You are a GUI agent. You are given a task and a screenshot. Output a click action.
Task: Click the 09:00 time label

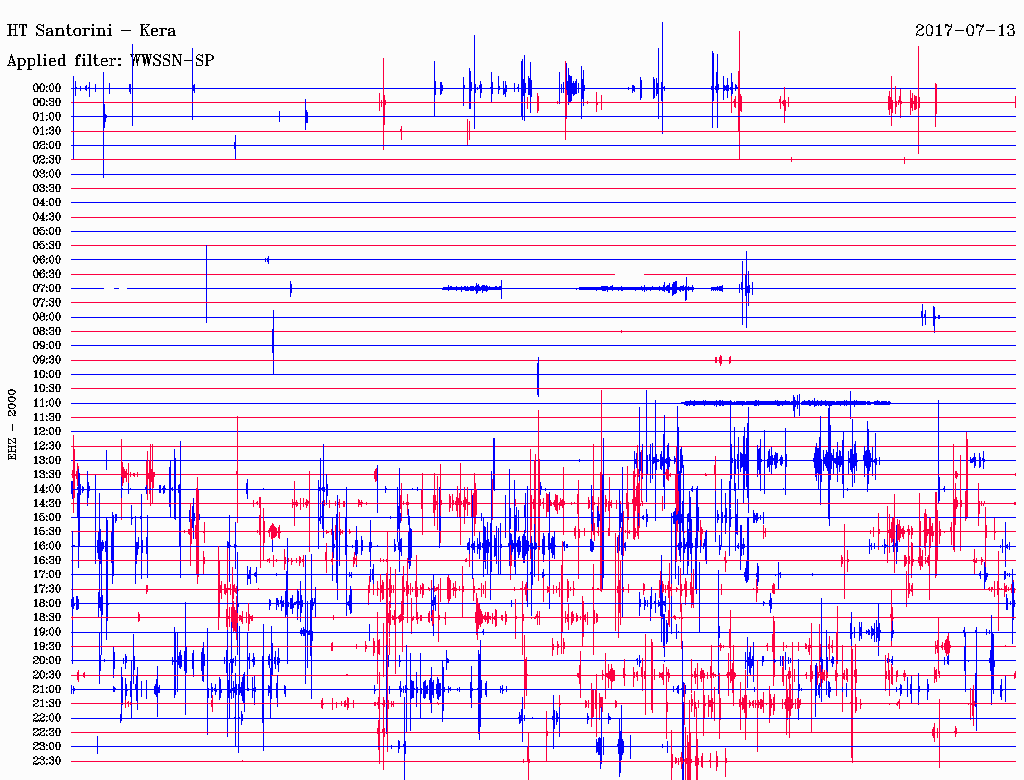click(x=46, y=346)
